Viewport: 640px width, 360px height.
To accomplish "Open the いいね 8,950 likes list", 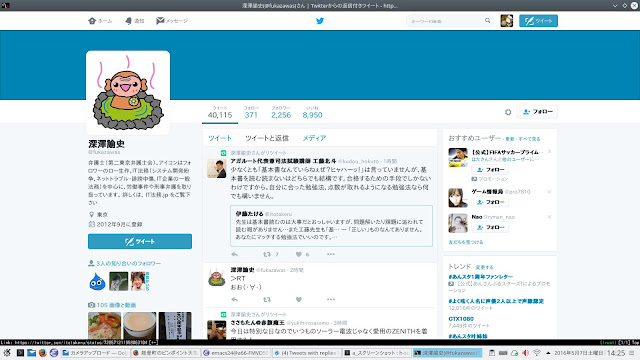I will 312,113.
